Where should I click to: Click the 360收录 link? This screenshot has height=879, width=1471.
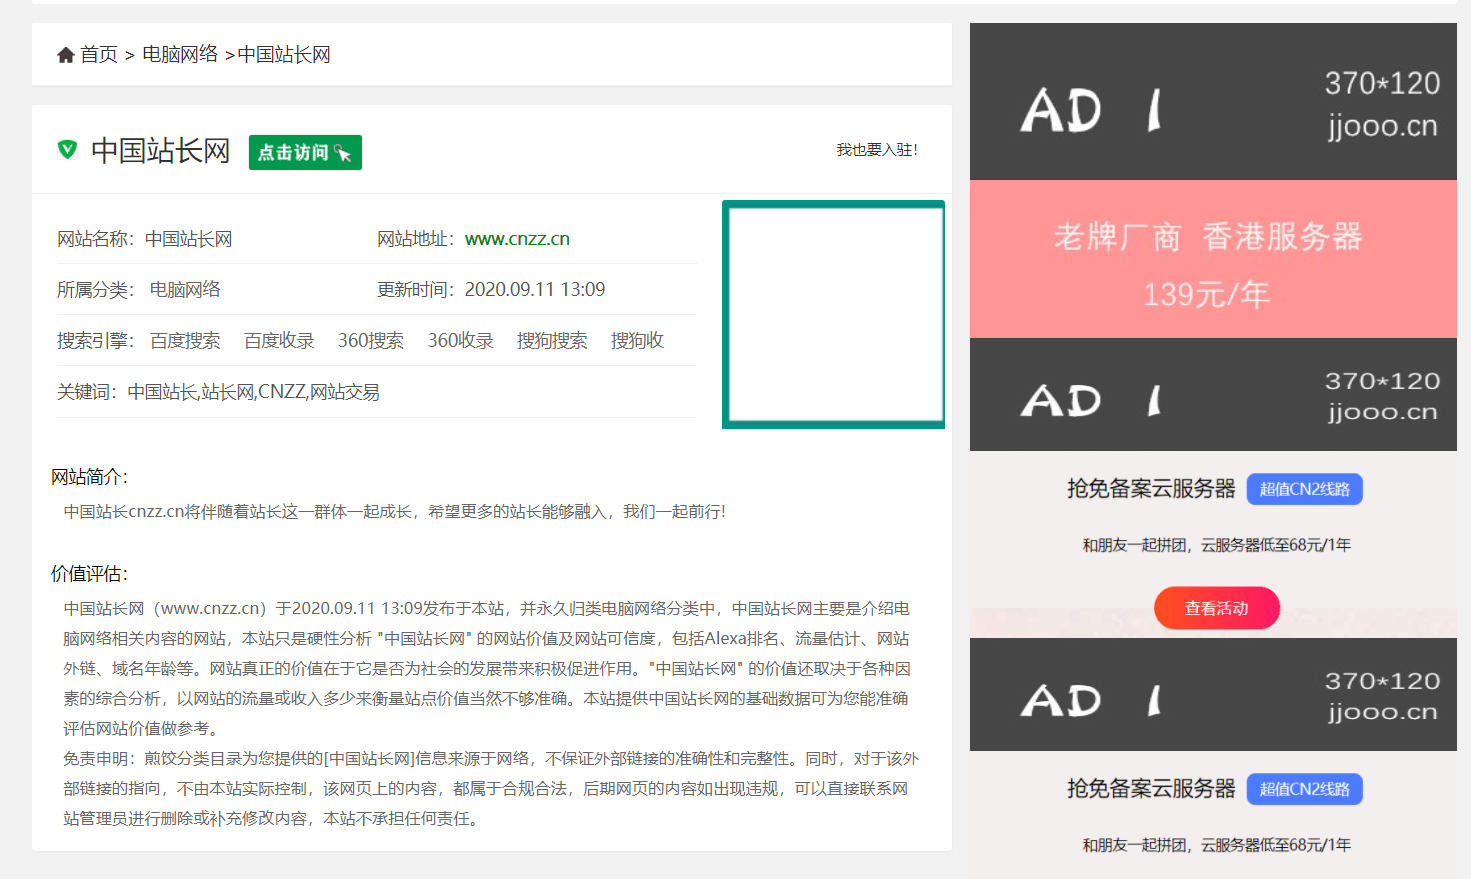[460, 340]
